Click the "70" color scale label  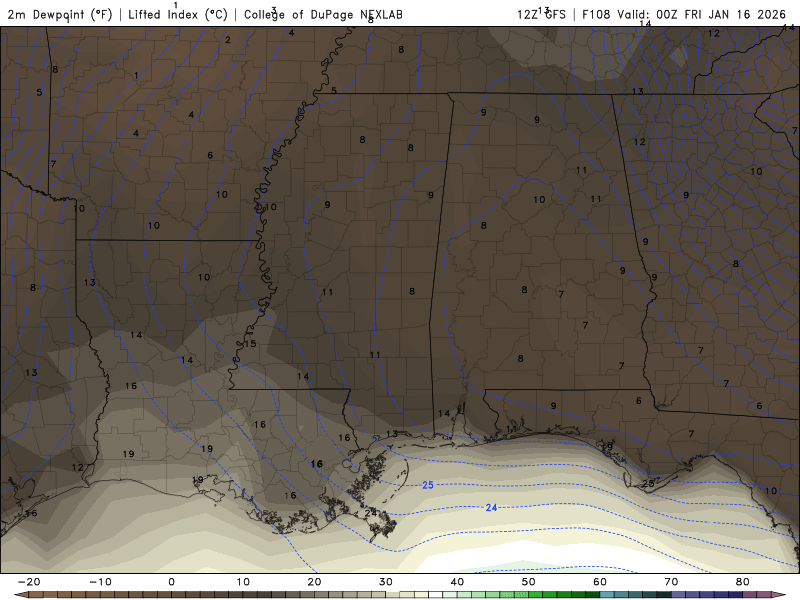pos(671,582)
